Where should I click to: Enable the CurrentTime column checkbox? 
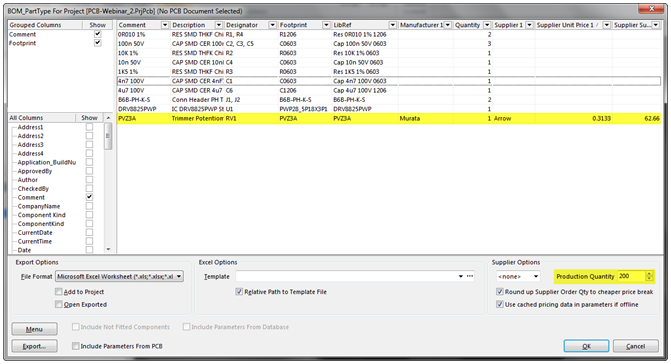point(89,241)
